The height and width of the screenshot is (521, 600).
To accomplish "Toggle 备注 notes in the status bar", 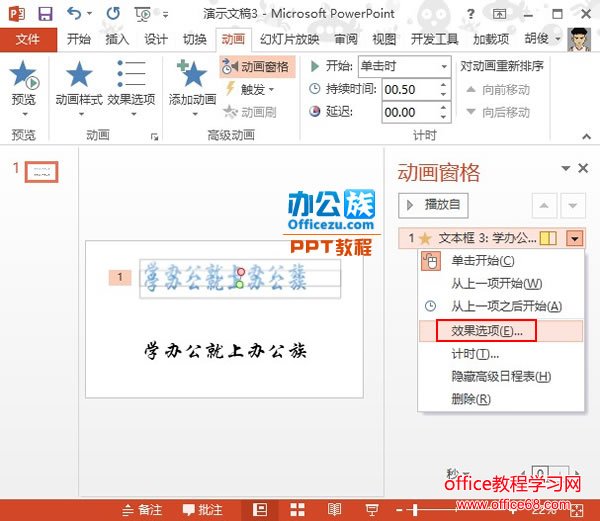I will point(142,510).
